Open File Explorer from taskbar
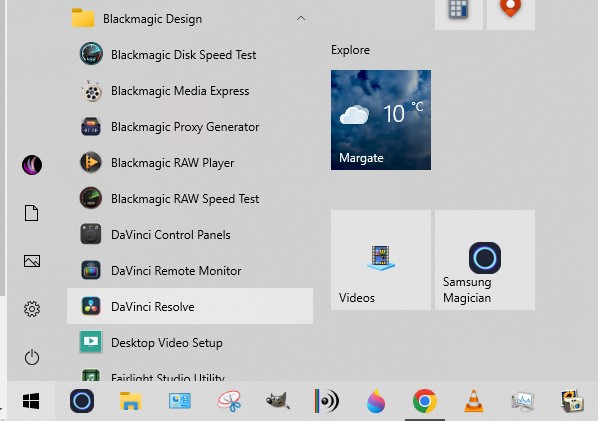Image resolution: width=598 pixels, height=421 pixels. coord(131,401)
